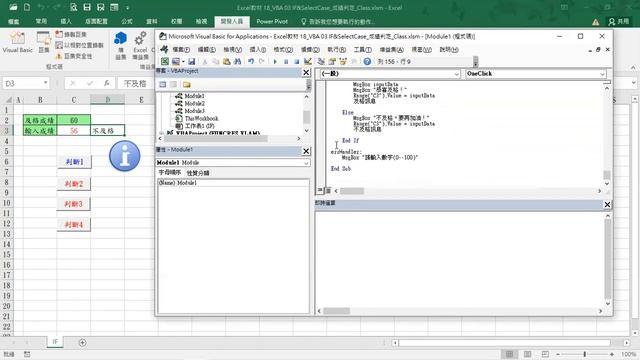Click Share button in Excel title area

click(x=619, y=21)
